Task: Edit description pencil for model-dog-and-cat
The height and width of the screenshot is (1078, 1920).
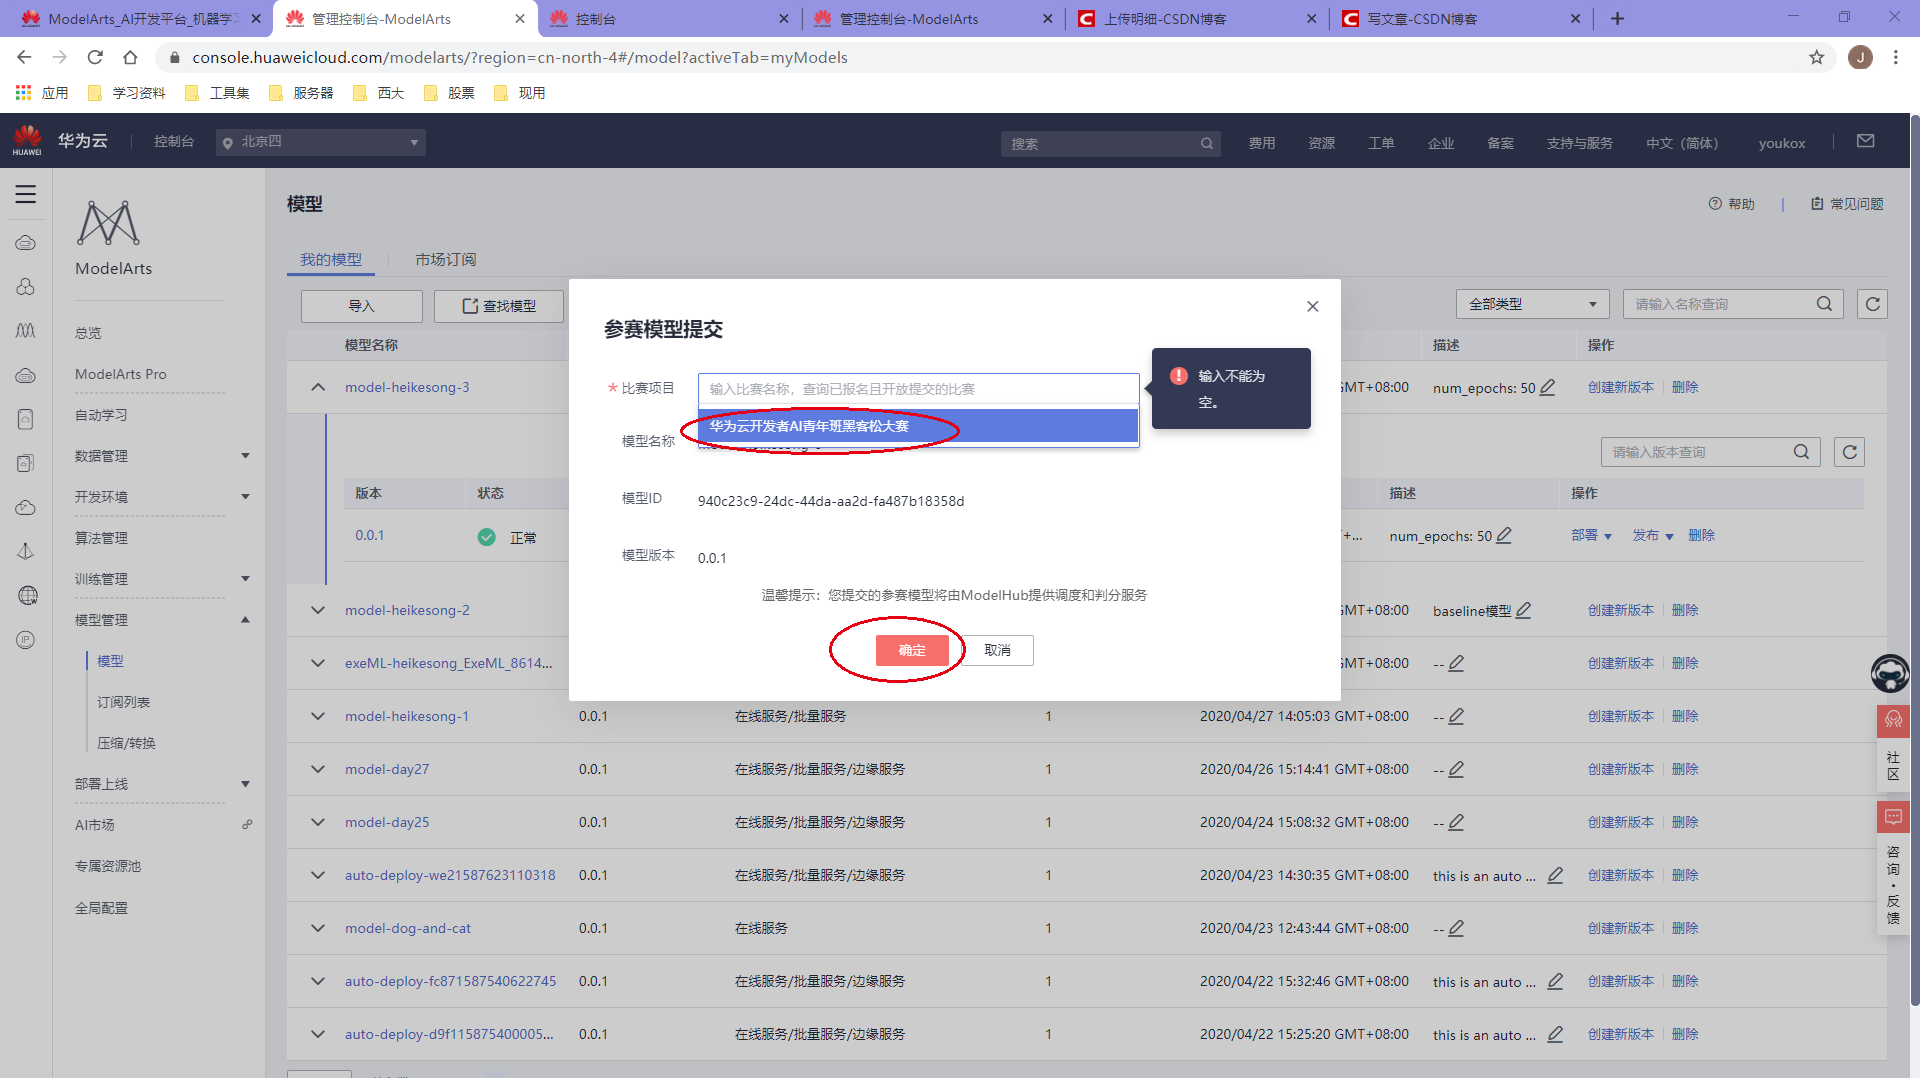Action: coord(1456,928)
